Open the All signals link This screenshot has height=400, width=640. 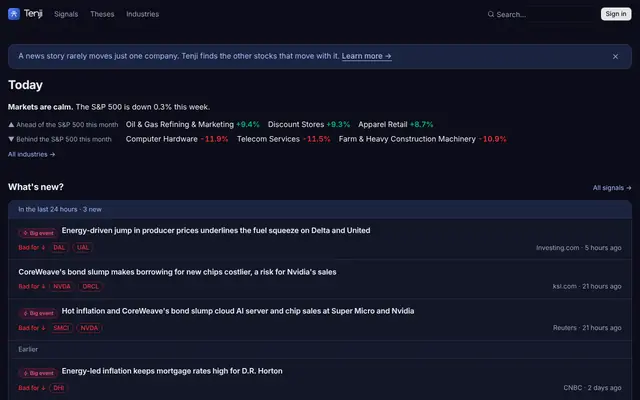(612, 188)
